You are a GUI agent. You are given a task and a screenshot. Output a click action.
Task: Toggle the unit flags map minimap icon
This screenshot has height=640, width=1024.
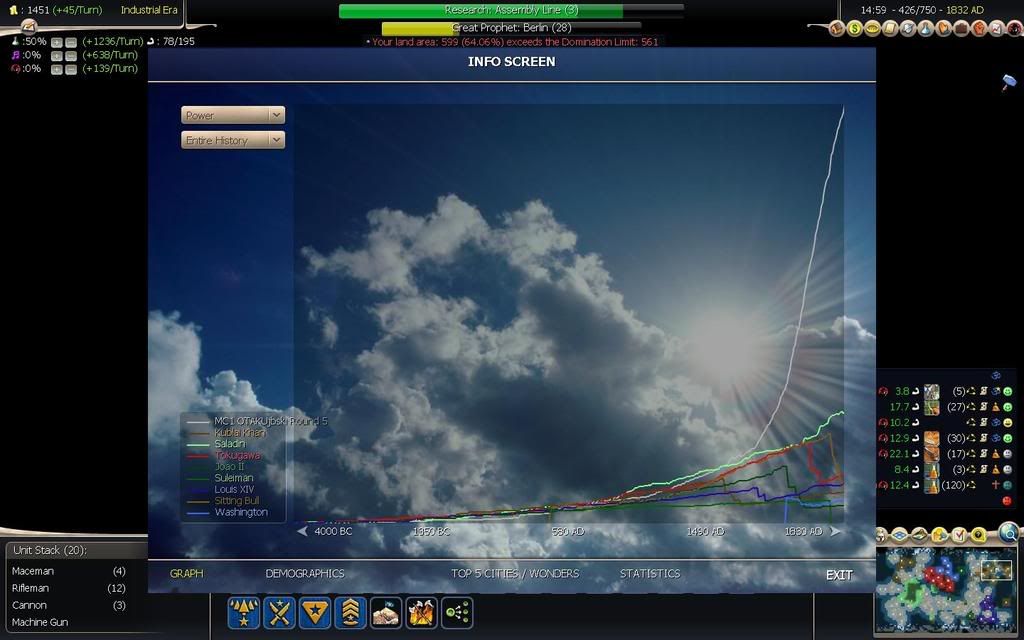pos(920,536)
